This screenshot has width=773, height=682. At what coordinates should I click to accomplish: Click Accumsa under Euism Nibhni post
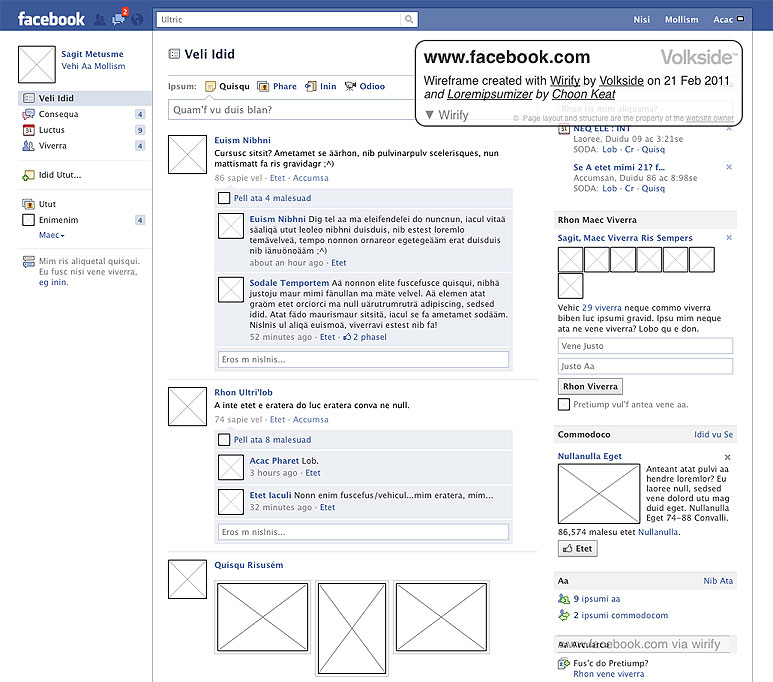coord(311,178)
